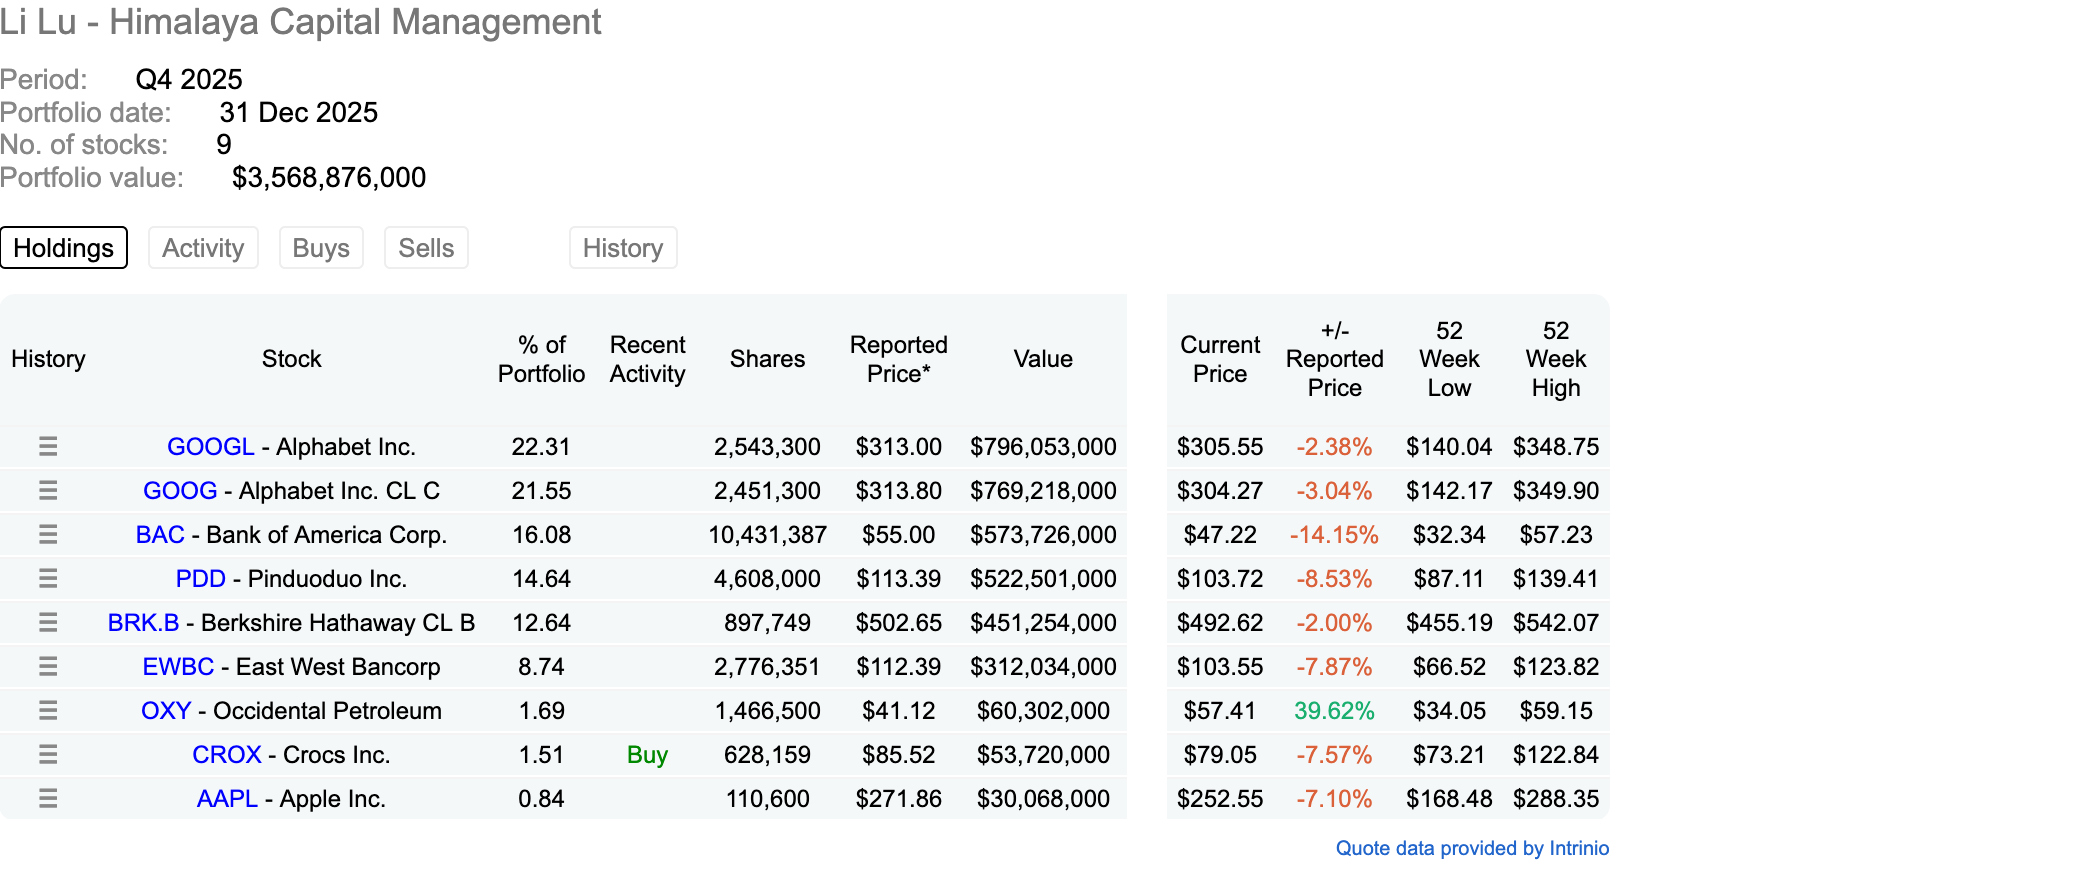Sort by % of Portfolio column header

541,359
